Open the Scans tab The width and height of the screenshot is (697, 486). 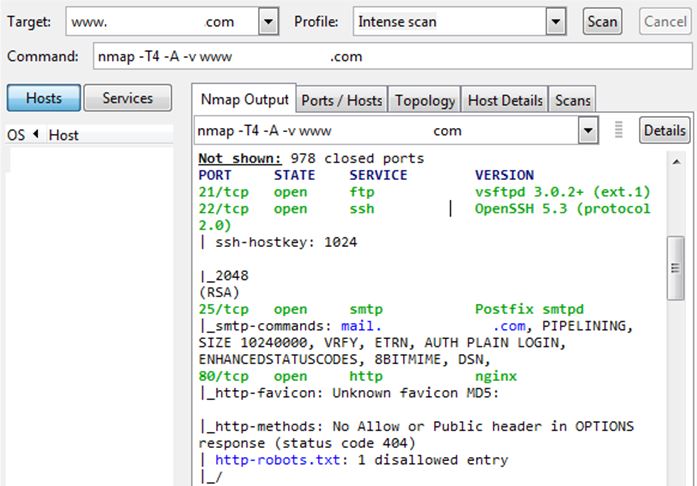573,100
